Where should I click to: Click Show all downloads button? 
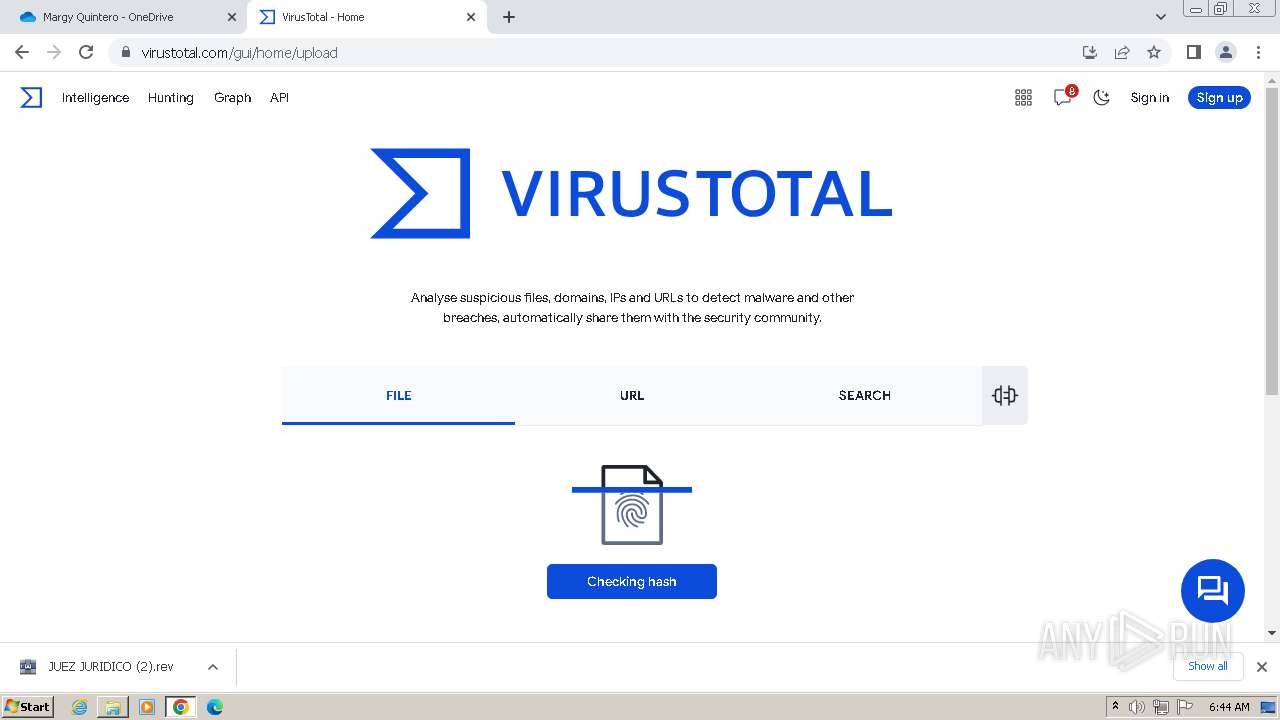[1207, 666]
